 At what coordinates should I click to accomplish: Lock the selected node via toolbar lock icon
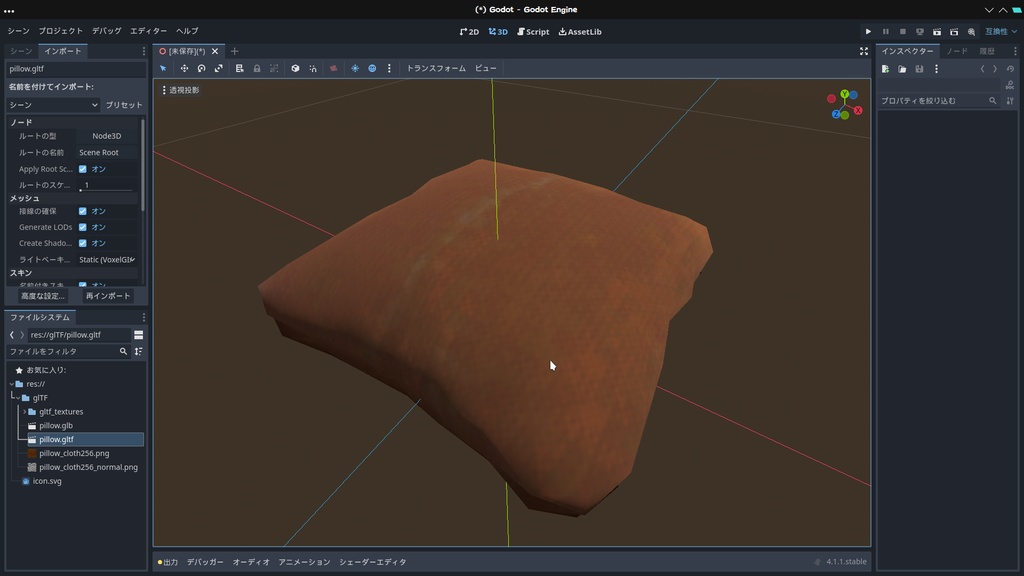[257, 68]
